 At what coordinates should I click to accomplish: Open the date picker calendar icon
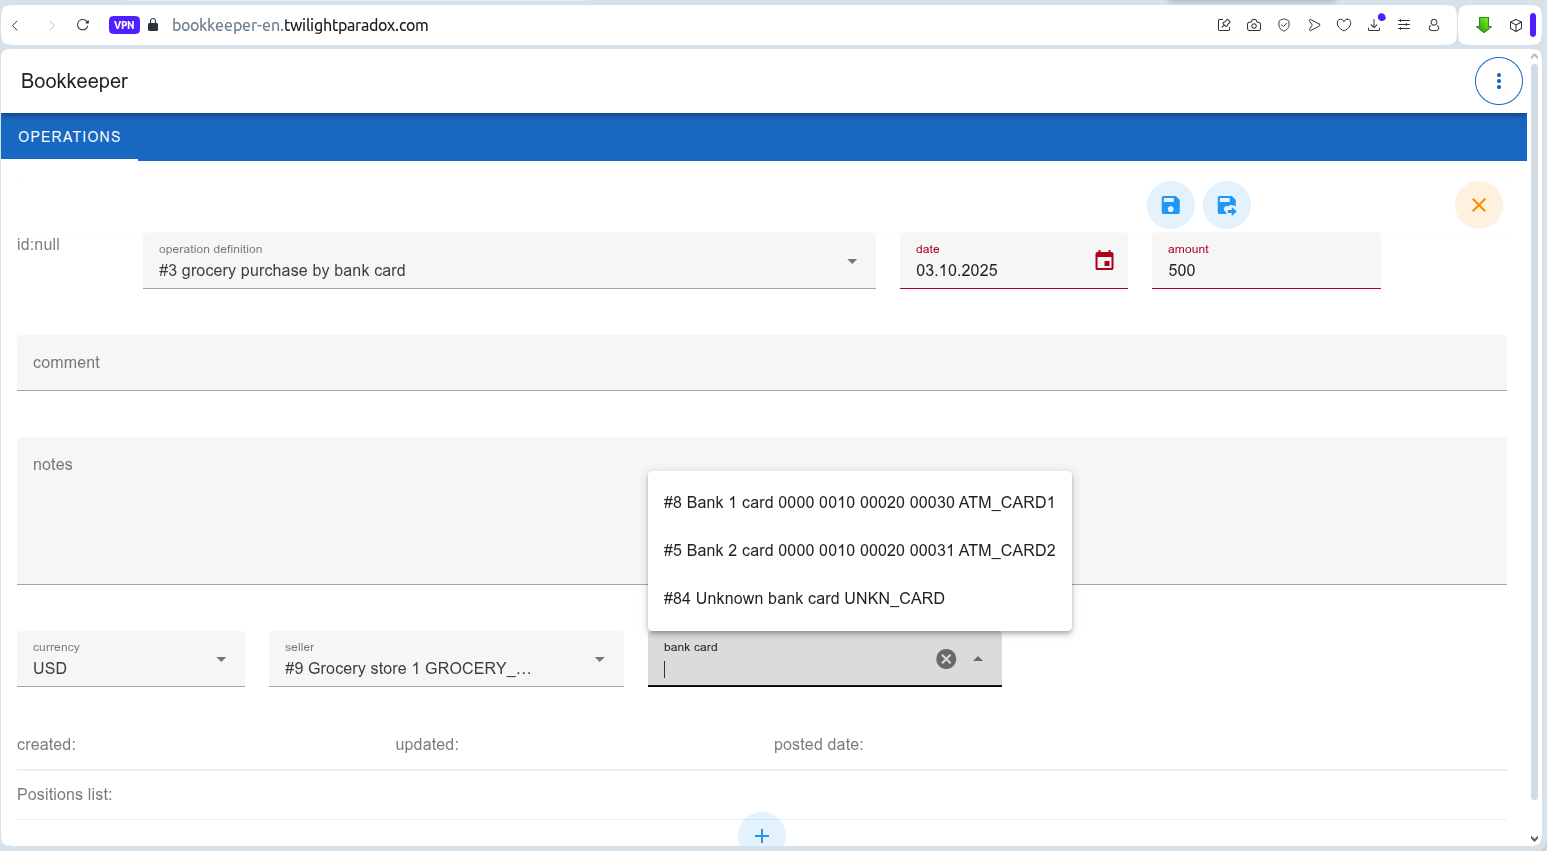[1104, 260]
